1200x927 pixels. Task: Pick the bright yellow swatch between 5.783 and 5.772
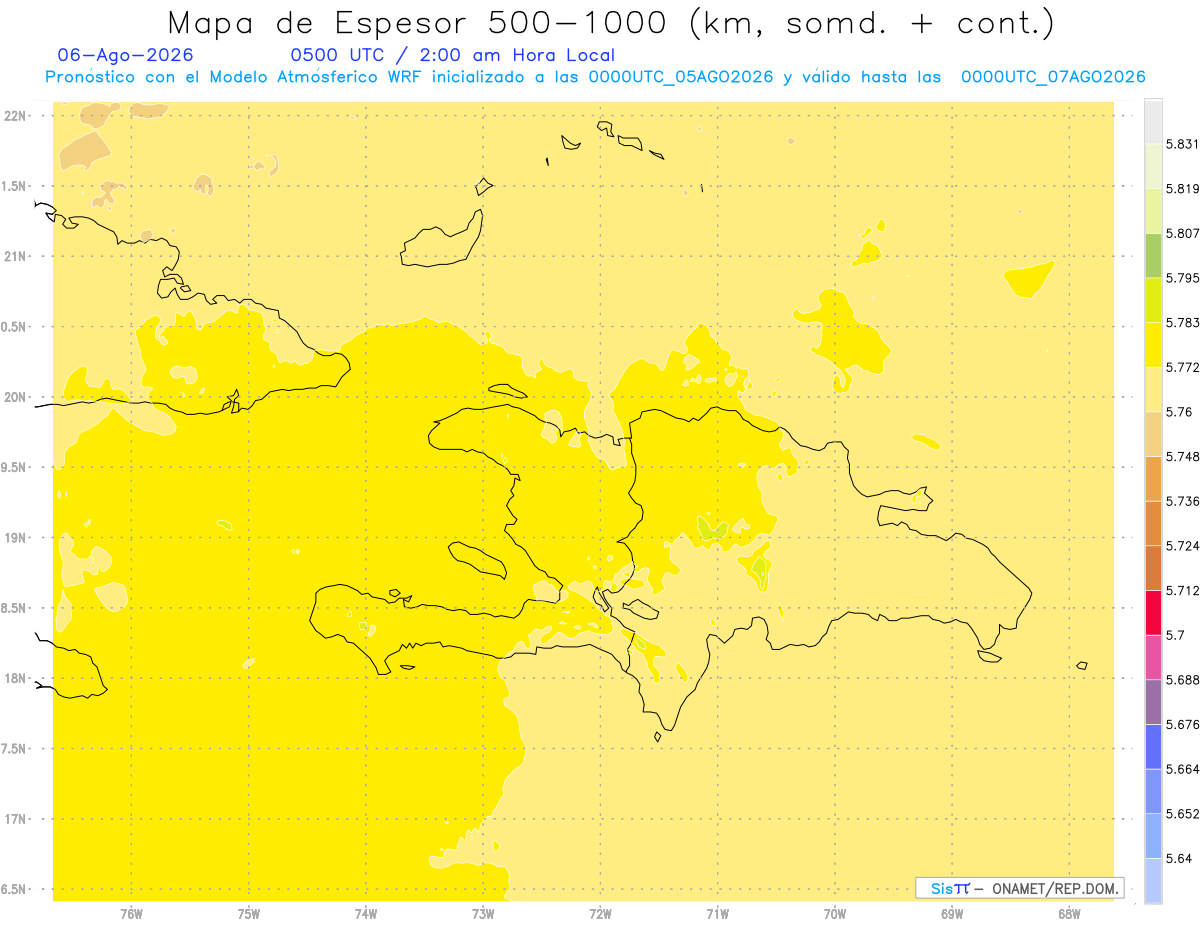[1153, 344]
